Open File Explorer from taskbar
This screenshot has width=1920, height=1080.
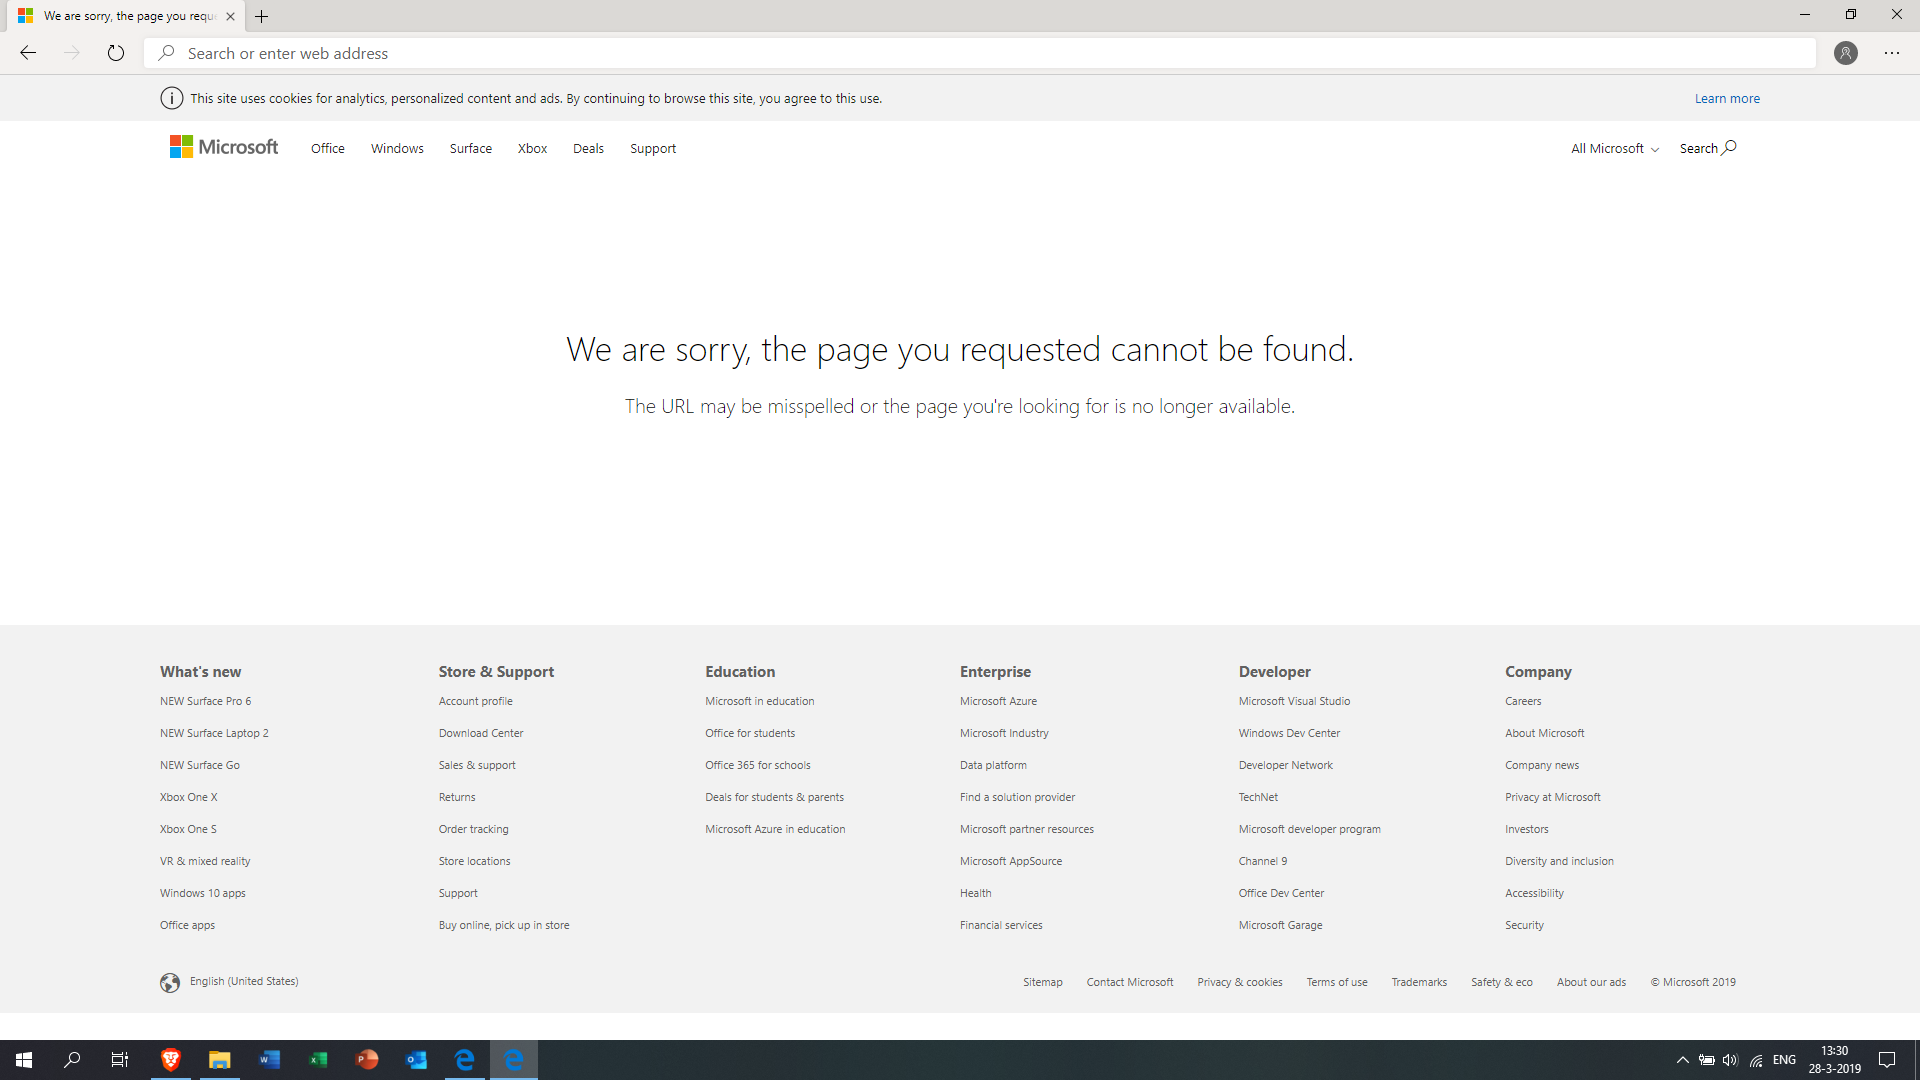click(x=220, y=1060)
